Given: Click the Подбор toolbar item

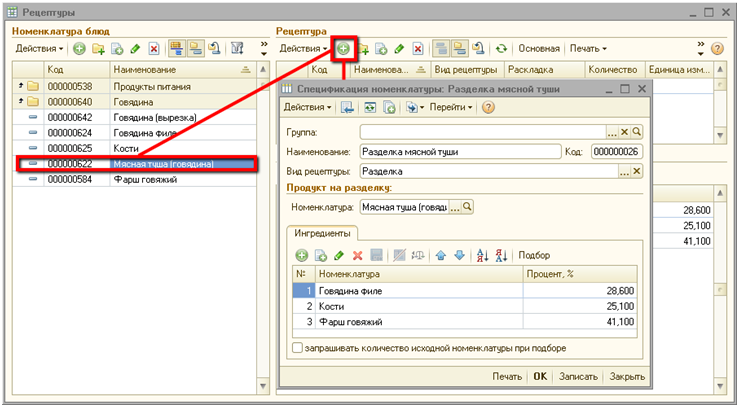Looking at the screenshot, I should (x=534, y=255).
